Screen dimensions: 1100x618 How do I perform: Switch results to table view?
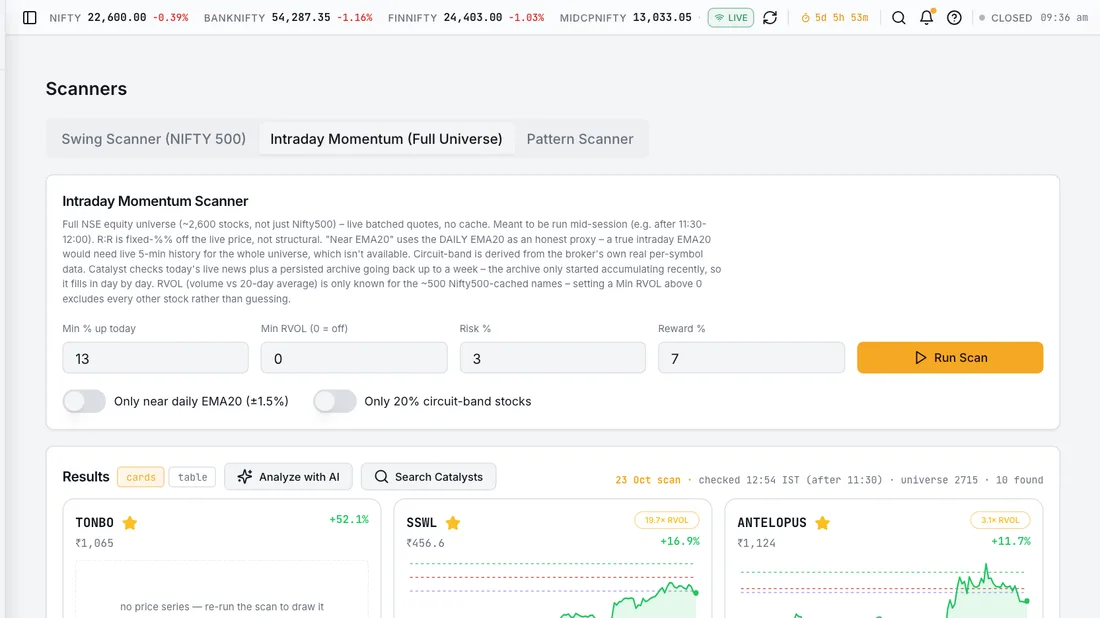pyautogui.click(x=192, y=477)
